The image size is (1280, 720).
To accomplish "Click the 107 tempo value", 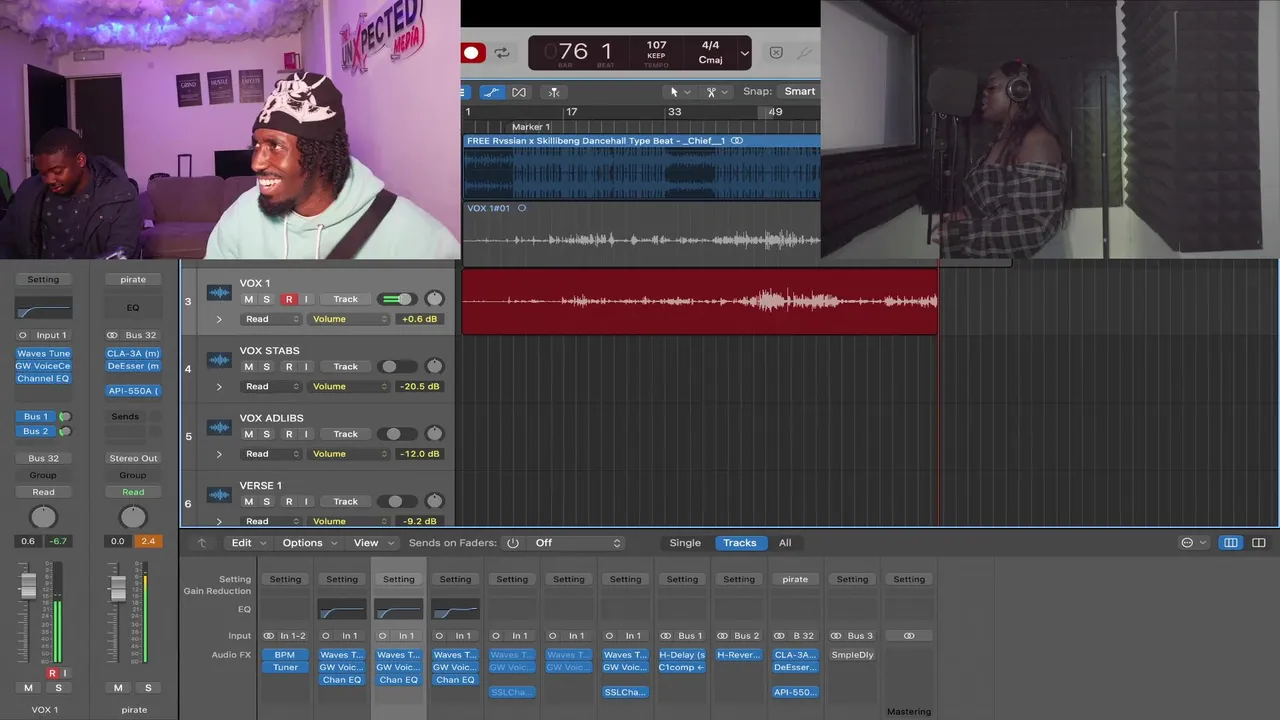I will (656, 46).
